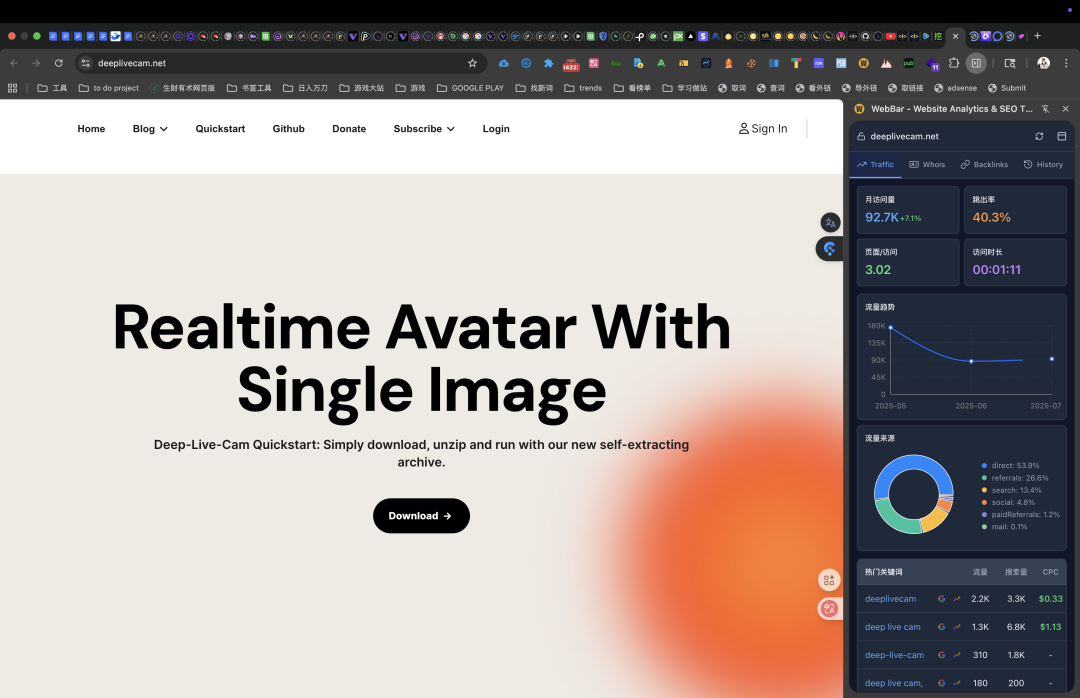Open the GOOGLE PLAY bookmark folder
1080x698 pixels.
coord(470,88)
